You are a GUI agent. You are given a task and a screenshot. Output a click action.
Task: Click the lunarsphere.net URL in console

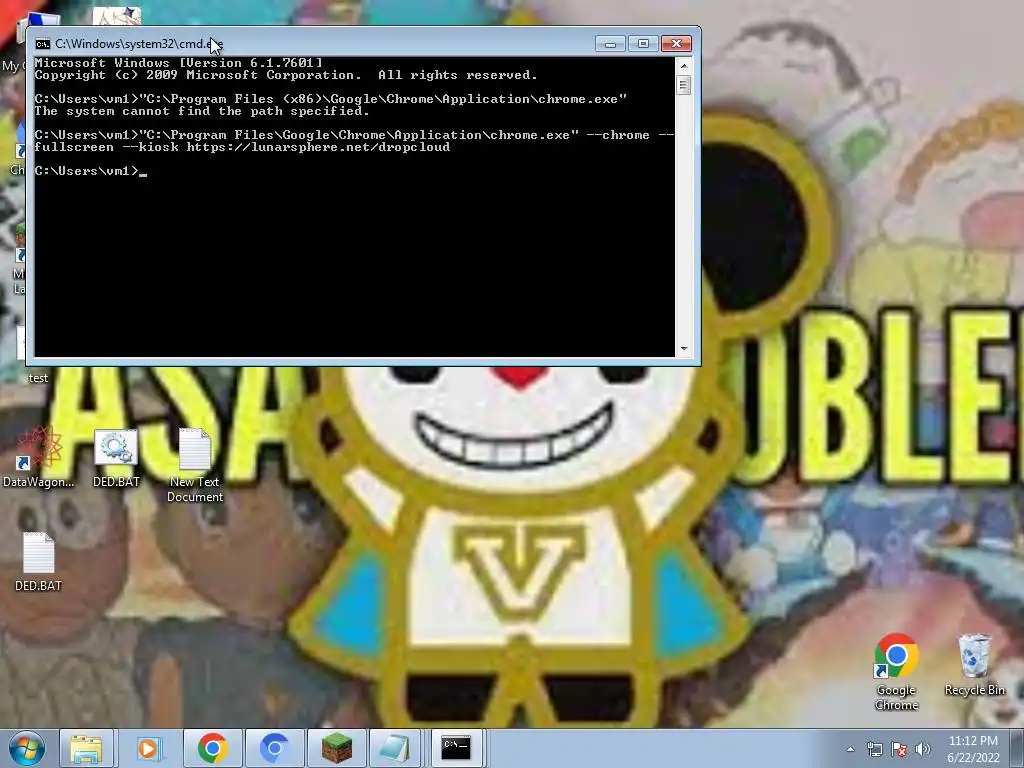point(318,147)
